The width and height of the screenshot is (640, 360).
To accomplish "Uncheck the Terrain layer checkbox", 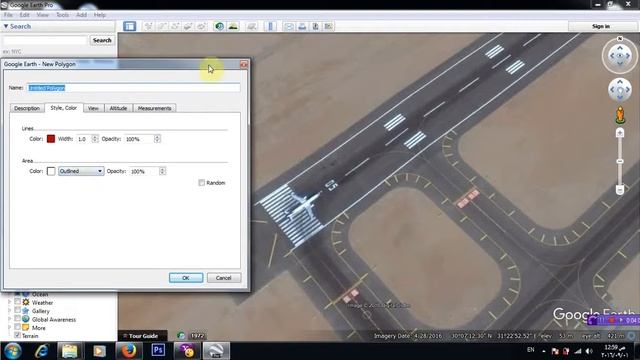I will 18,335.
